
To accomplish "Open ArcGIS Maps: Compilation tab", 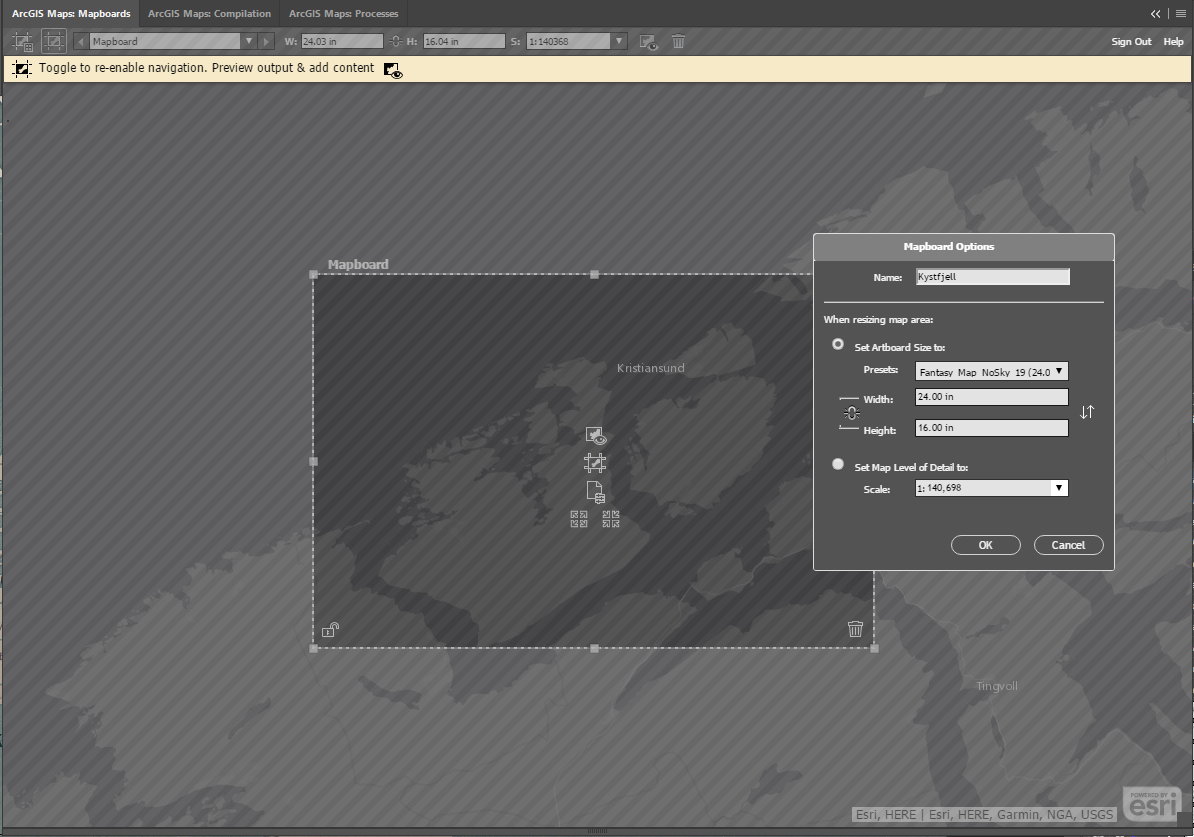I will (x=209, y=14).
